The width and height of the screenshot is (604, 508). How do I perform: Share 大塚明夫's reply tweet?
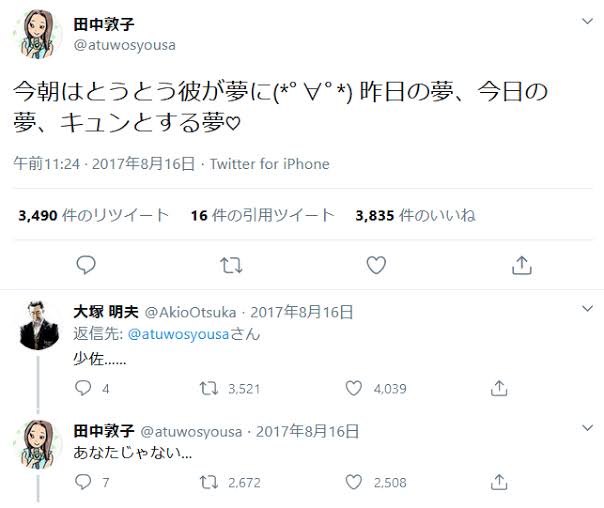click(499, 388)
